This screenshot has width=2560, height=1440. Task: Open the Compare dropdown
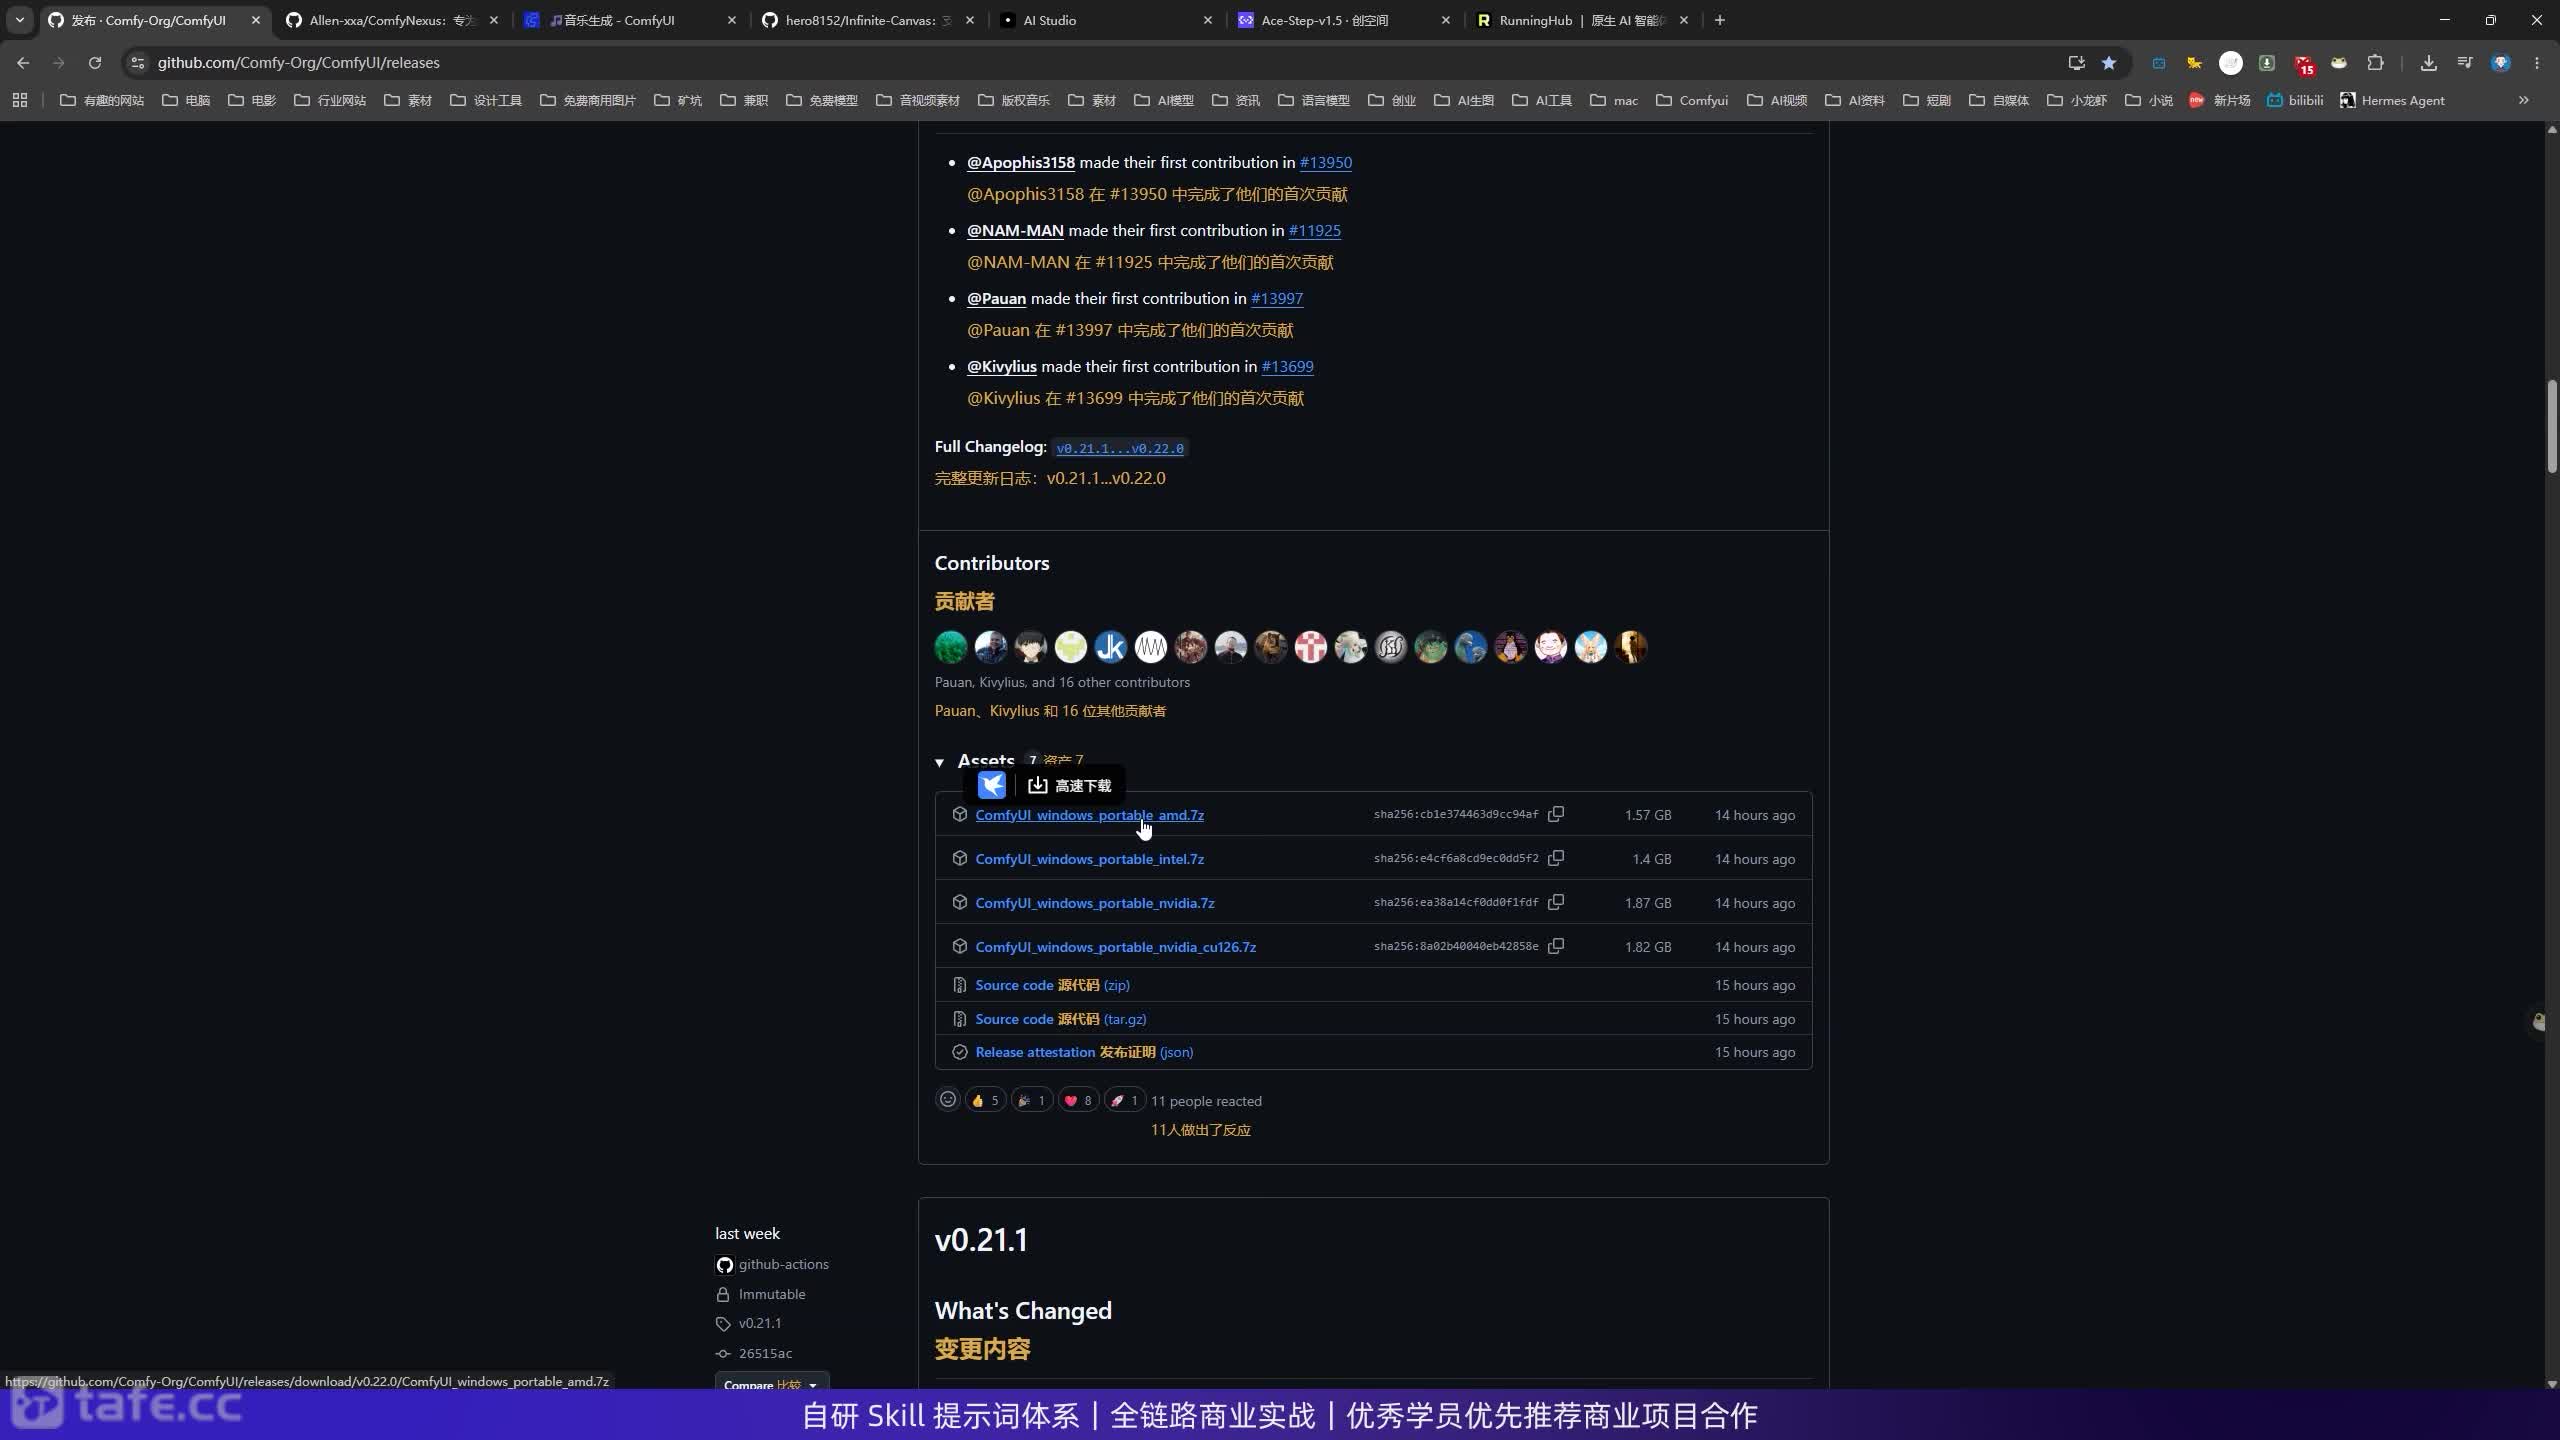[x=771, y=1384]
